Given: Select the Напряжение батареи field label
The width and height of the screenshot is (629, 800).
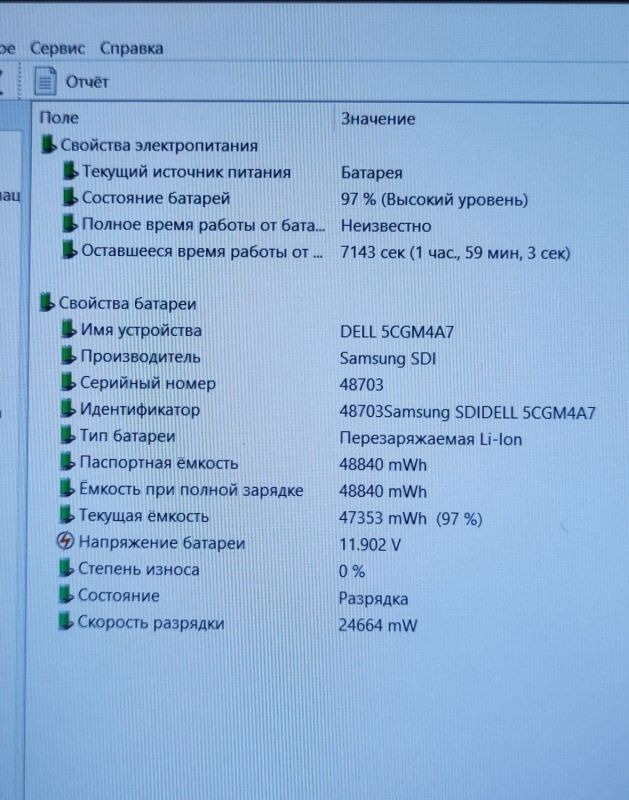Looking at the screenshot, I should pos(162,543).
